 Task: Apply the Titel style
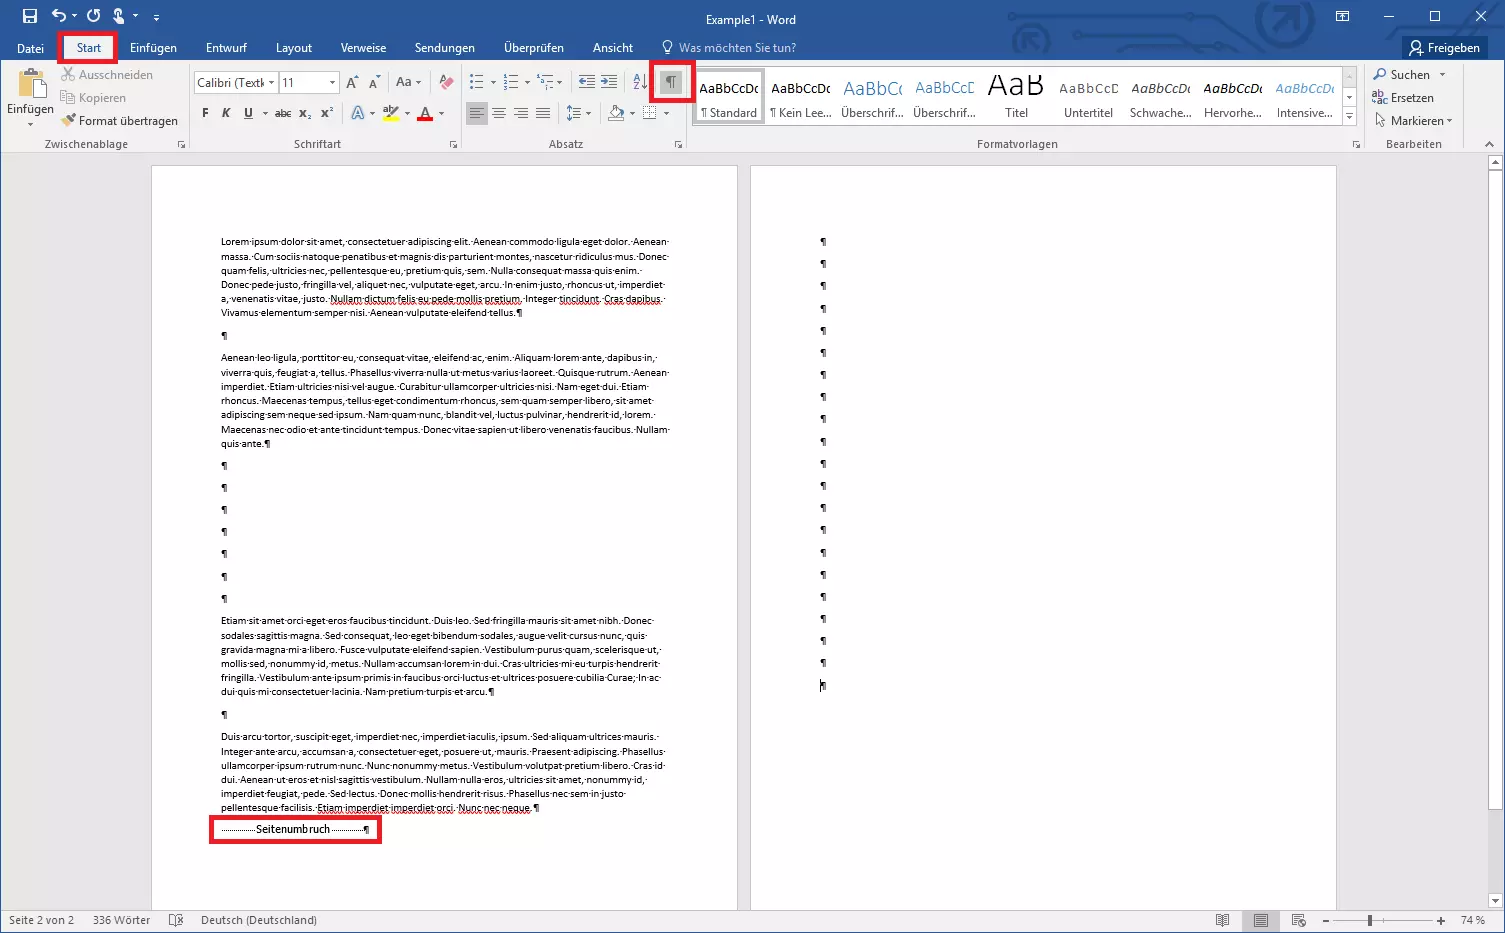[1016, 96]
